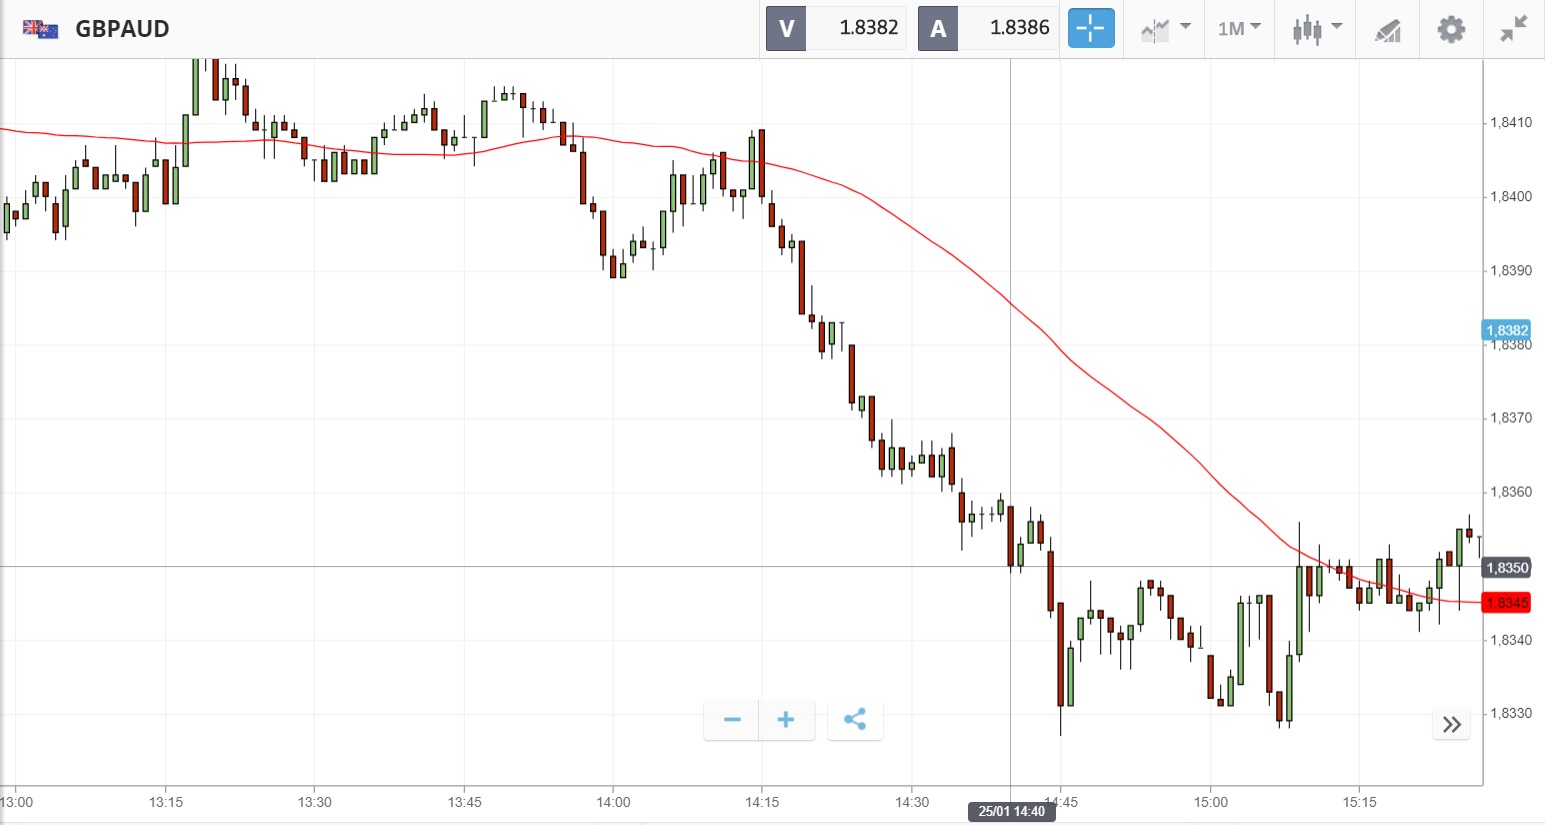Zoom out the chart with minus

[x=732, y=720]
